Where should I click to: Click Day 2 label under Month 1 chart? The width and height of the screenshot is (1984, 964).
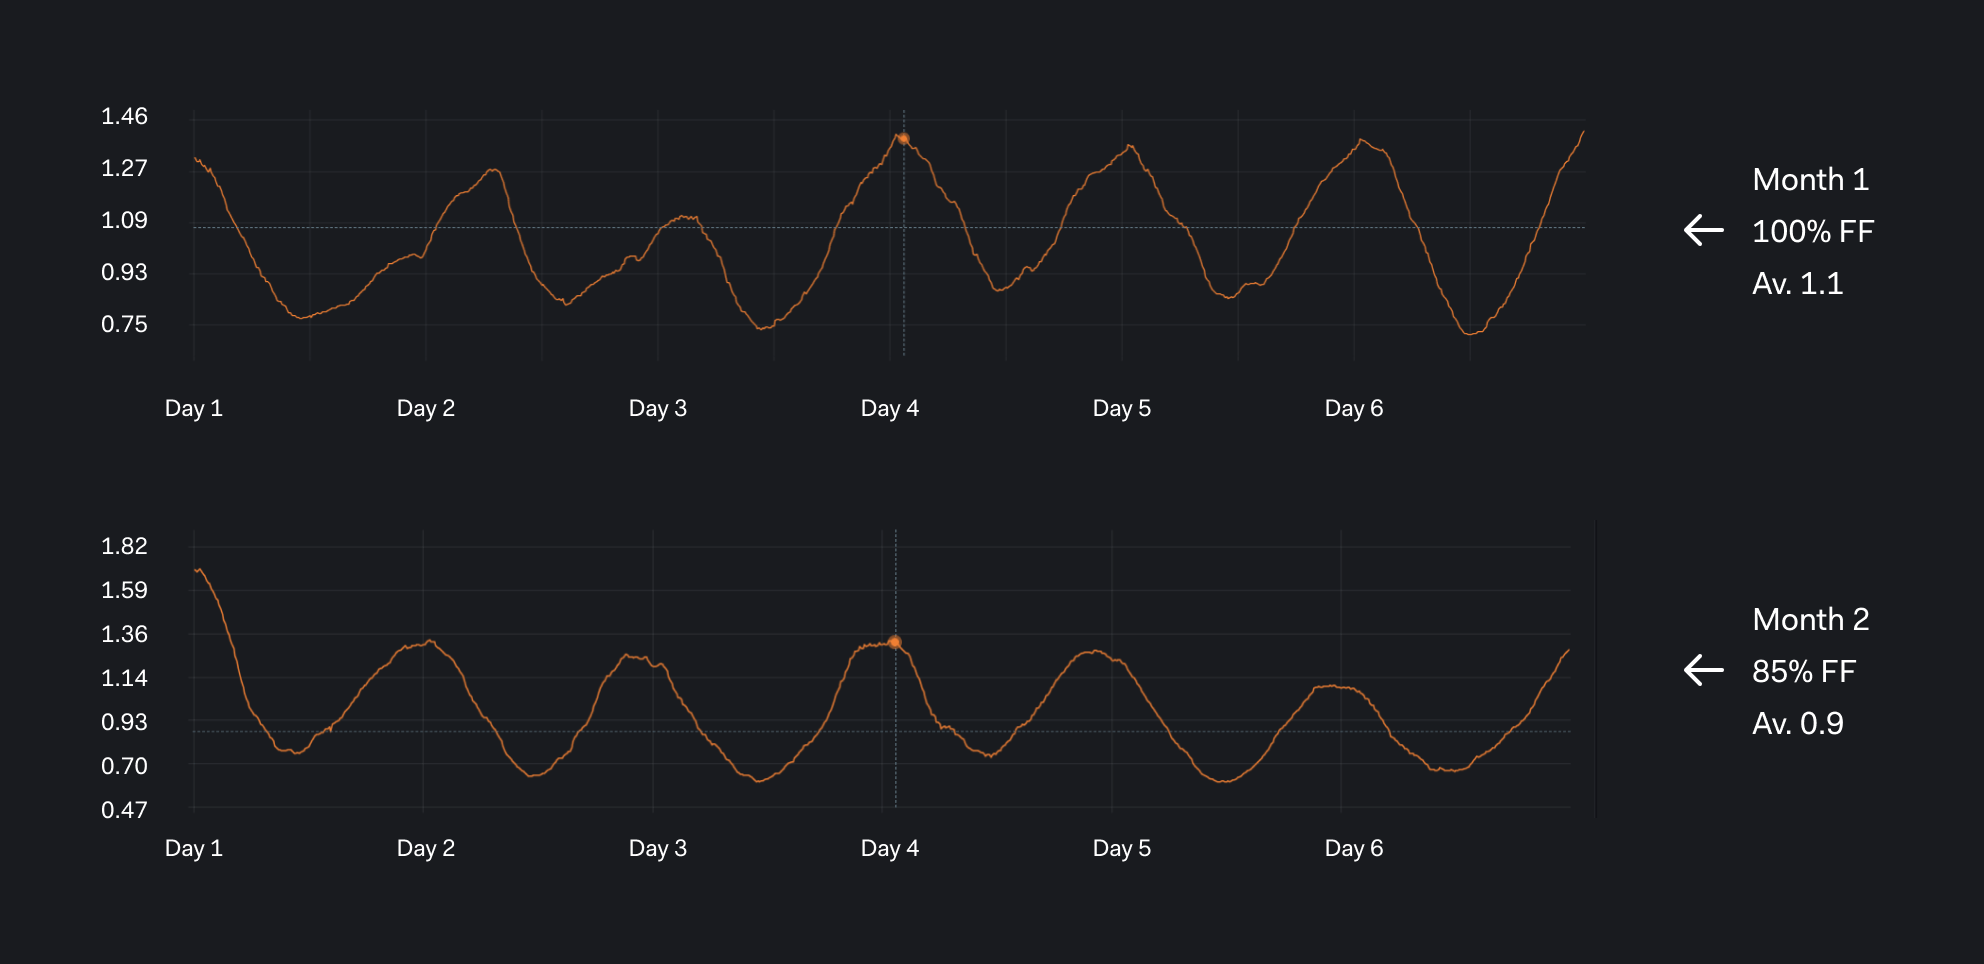tap(426, 408)
